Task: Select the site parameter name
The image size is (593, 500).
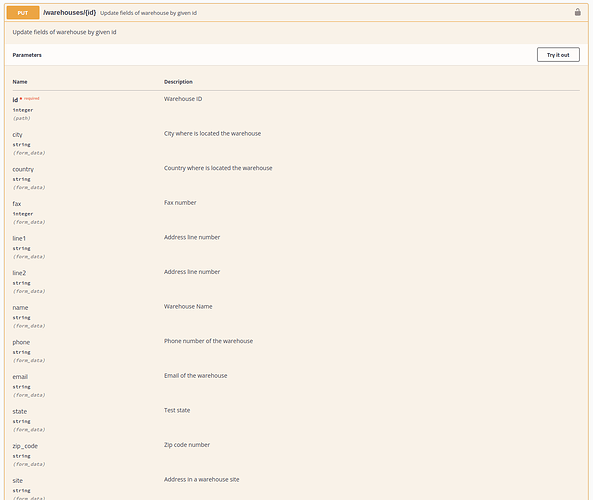Action: (x=18, y=480)
